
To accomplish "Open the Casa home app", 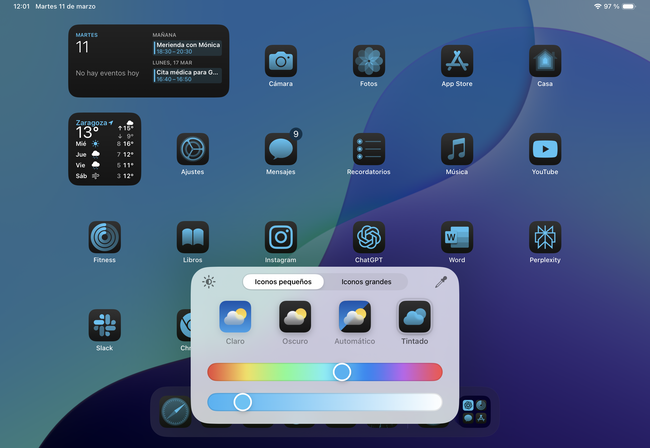I will (x=545, y=61).
